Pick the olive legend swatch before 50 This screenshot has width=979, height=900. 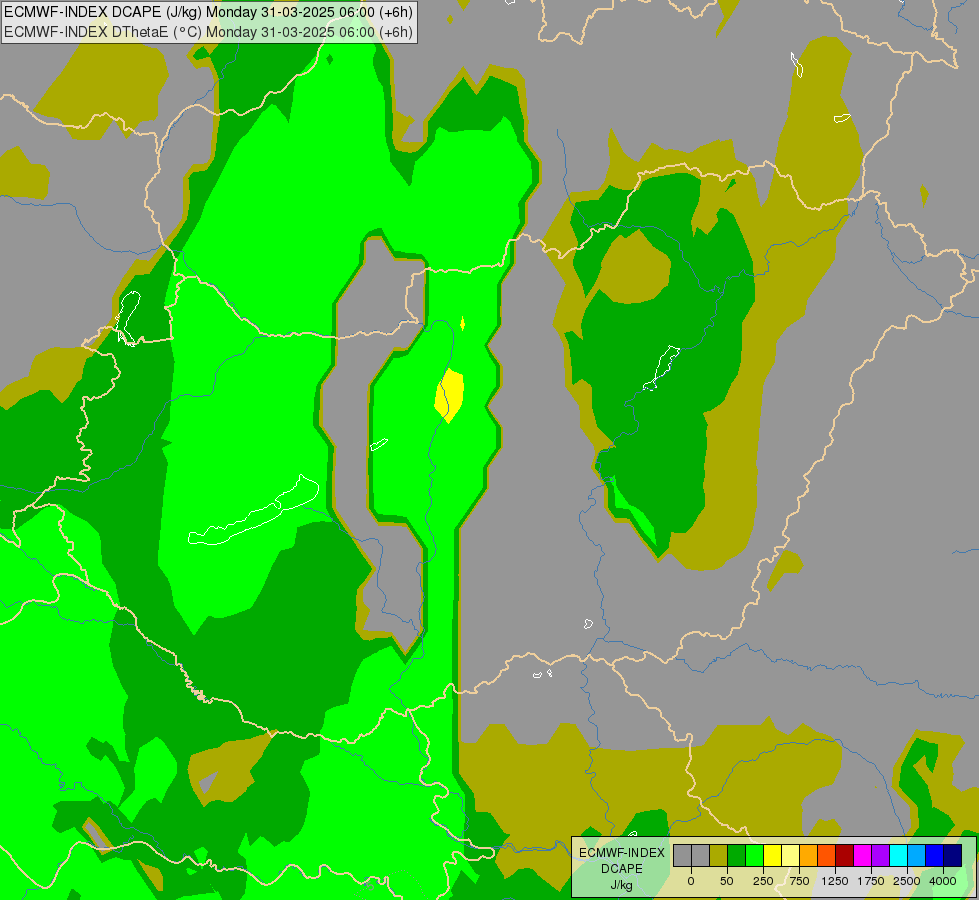pyautogui.click(x=718, y=855)
